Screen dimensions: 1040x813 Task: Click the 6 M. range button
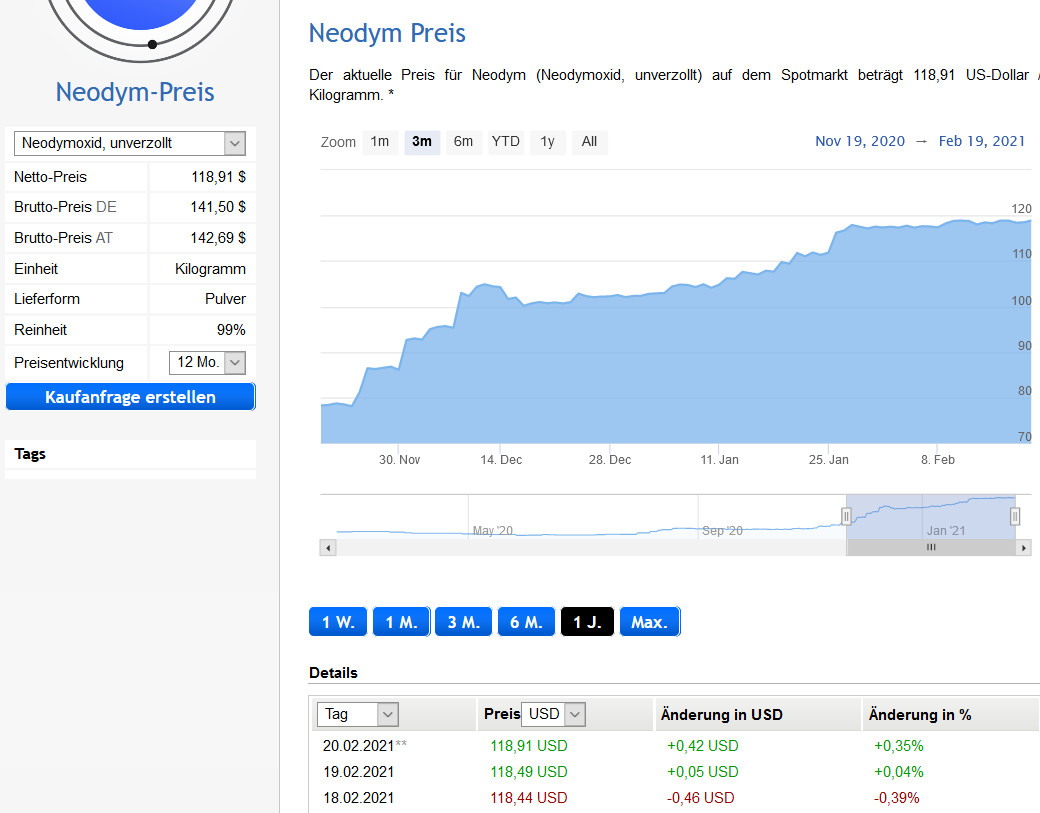[527, 622]
